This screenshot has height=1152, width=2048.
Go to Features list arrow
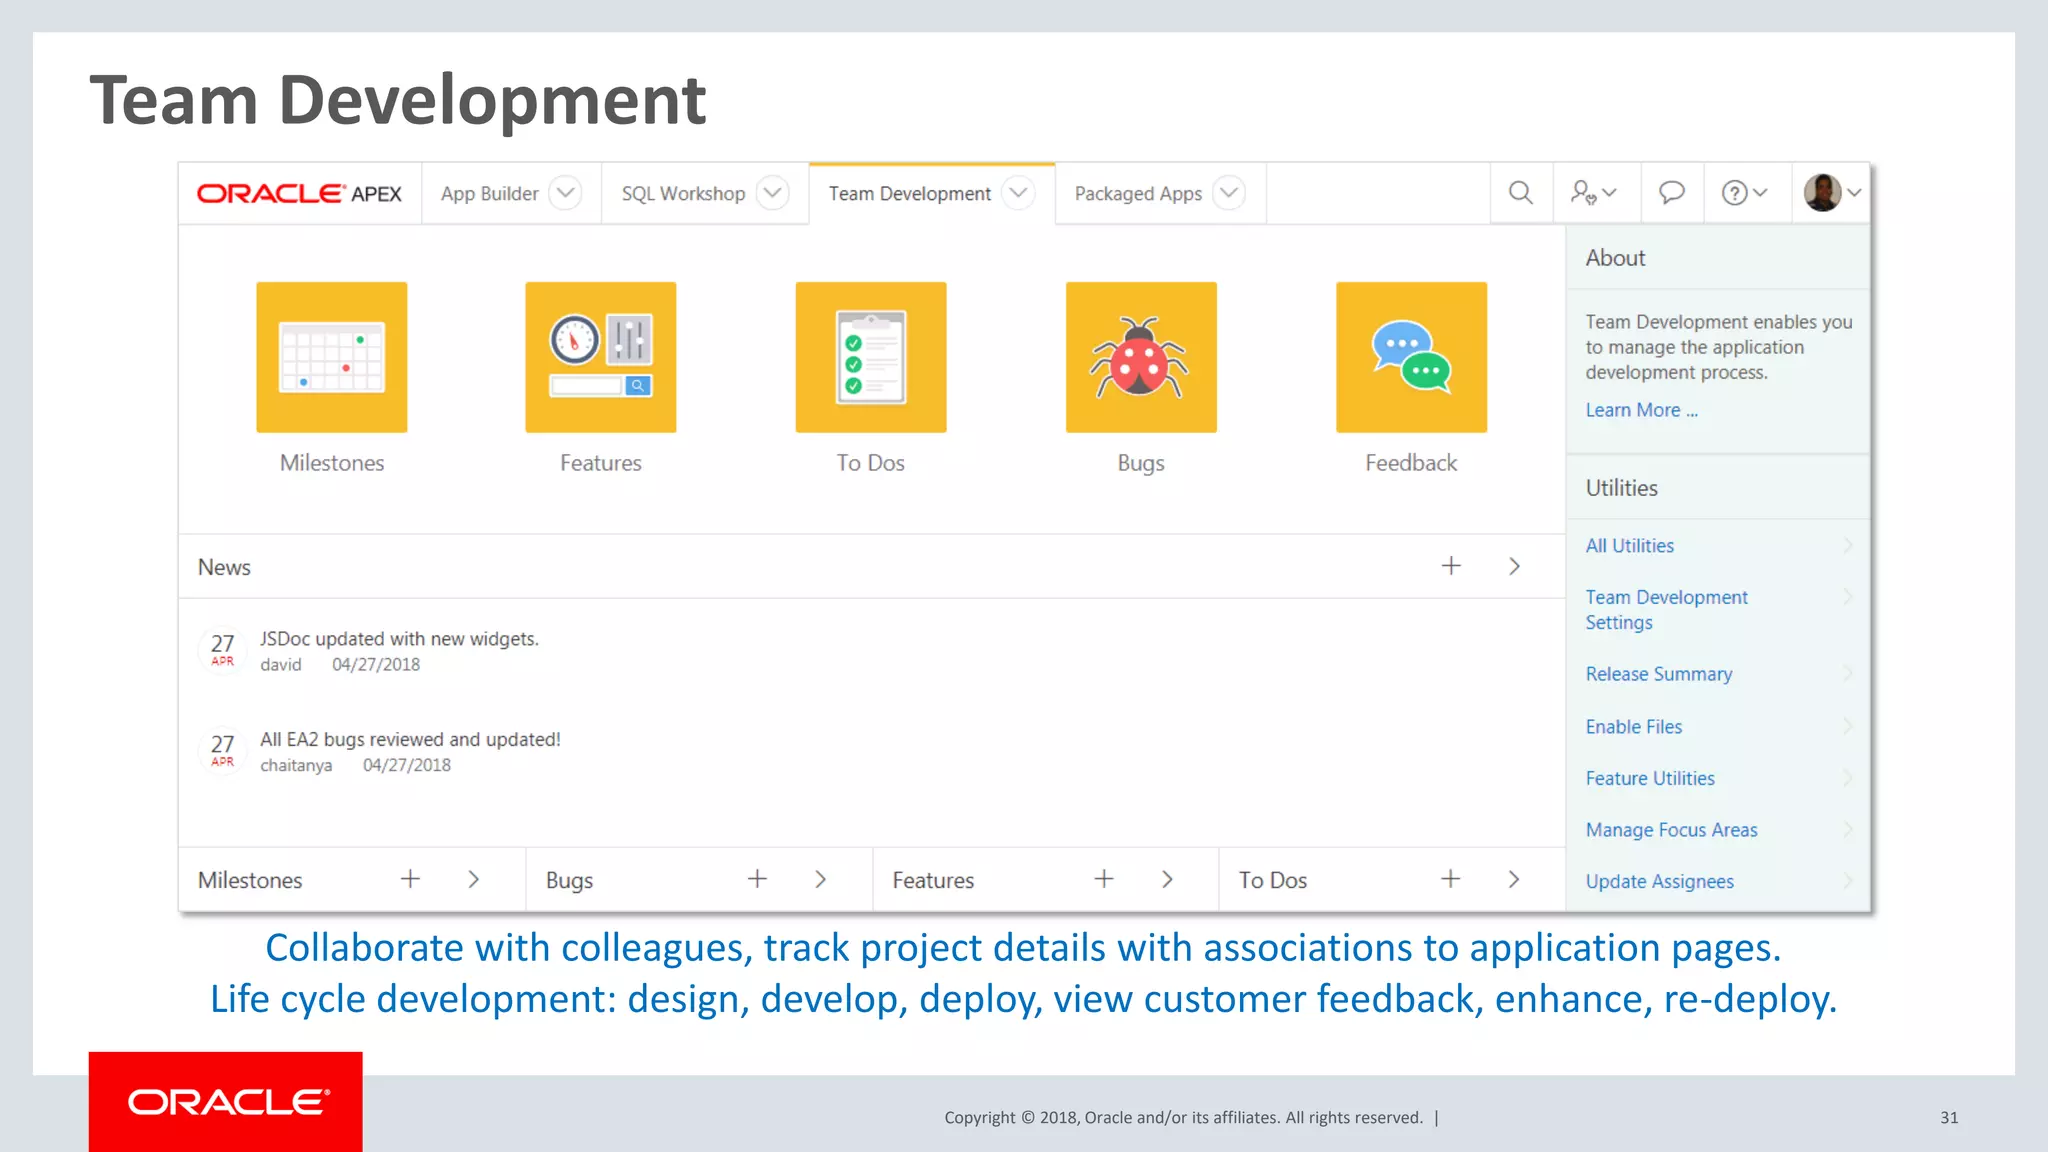coord(1167,879)
